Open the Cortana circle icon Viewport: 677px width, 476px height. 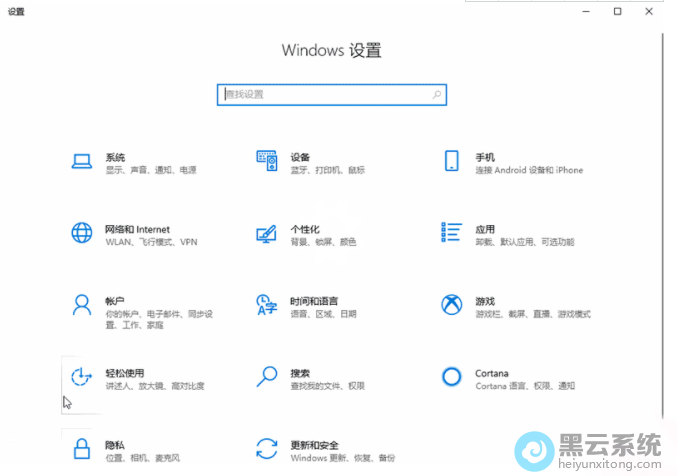click(x=451, y=377)
